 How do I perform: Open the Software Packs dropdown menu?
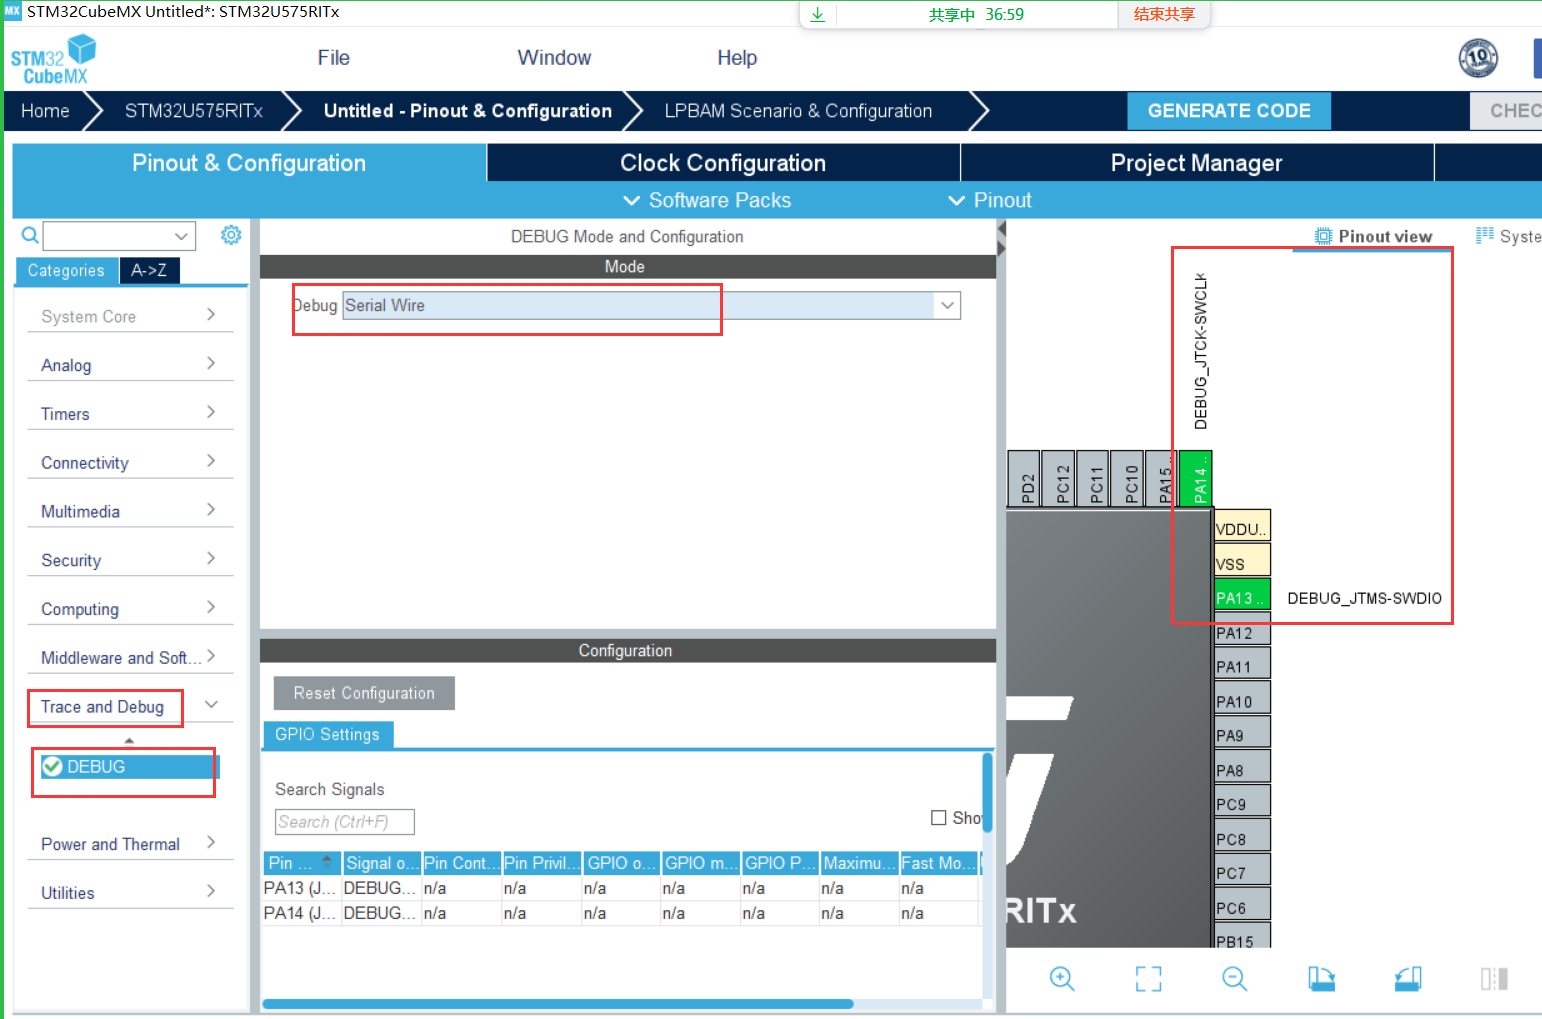click(x=707, y=200)
